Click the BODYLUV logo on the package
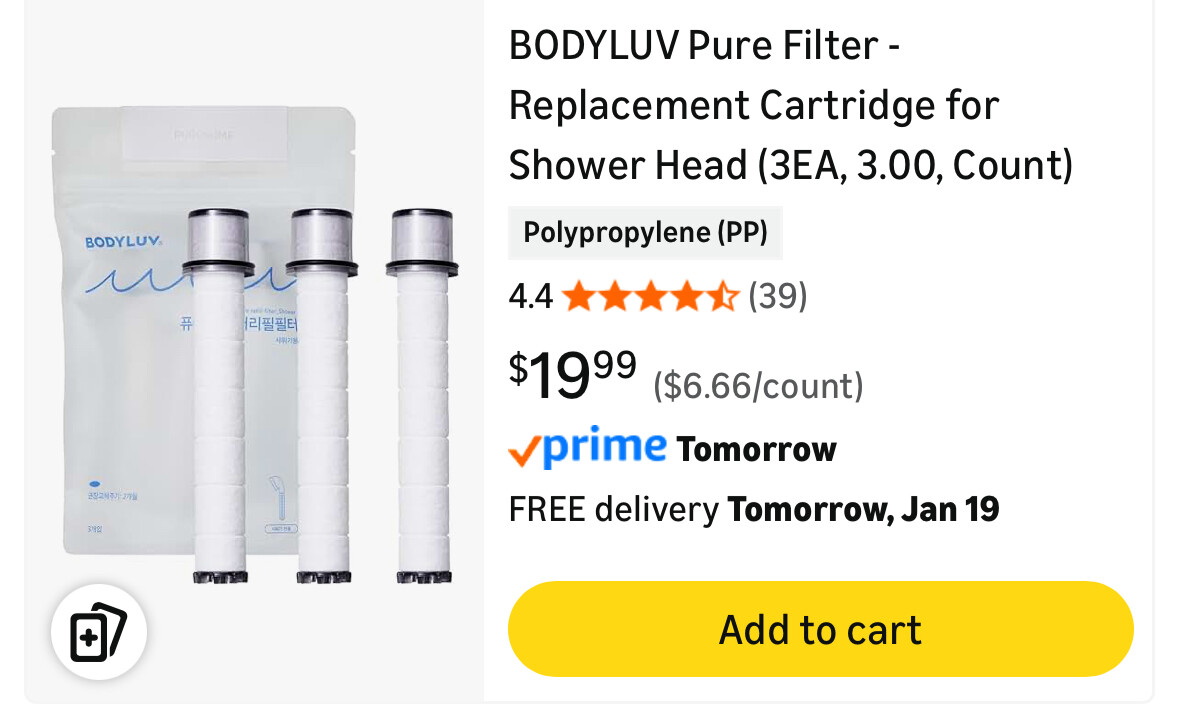Viewport: 1179px width, 721px height. [x=123, y=241]
